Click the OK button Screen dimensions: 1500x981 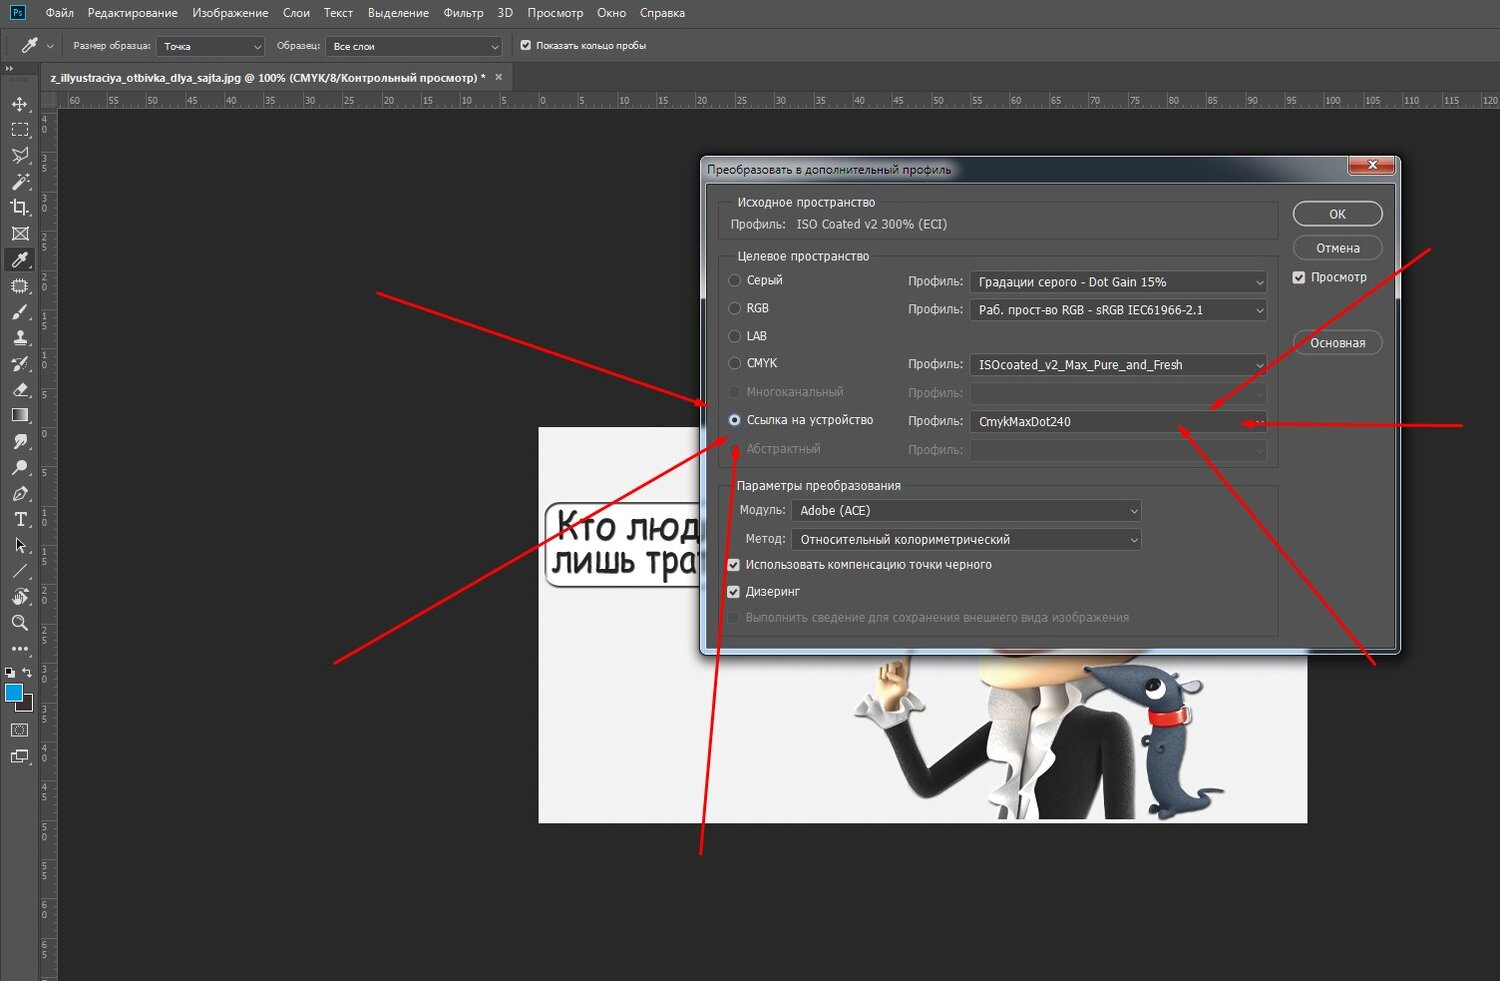(1337, 214)
